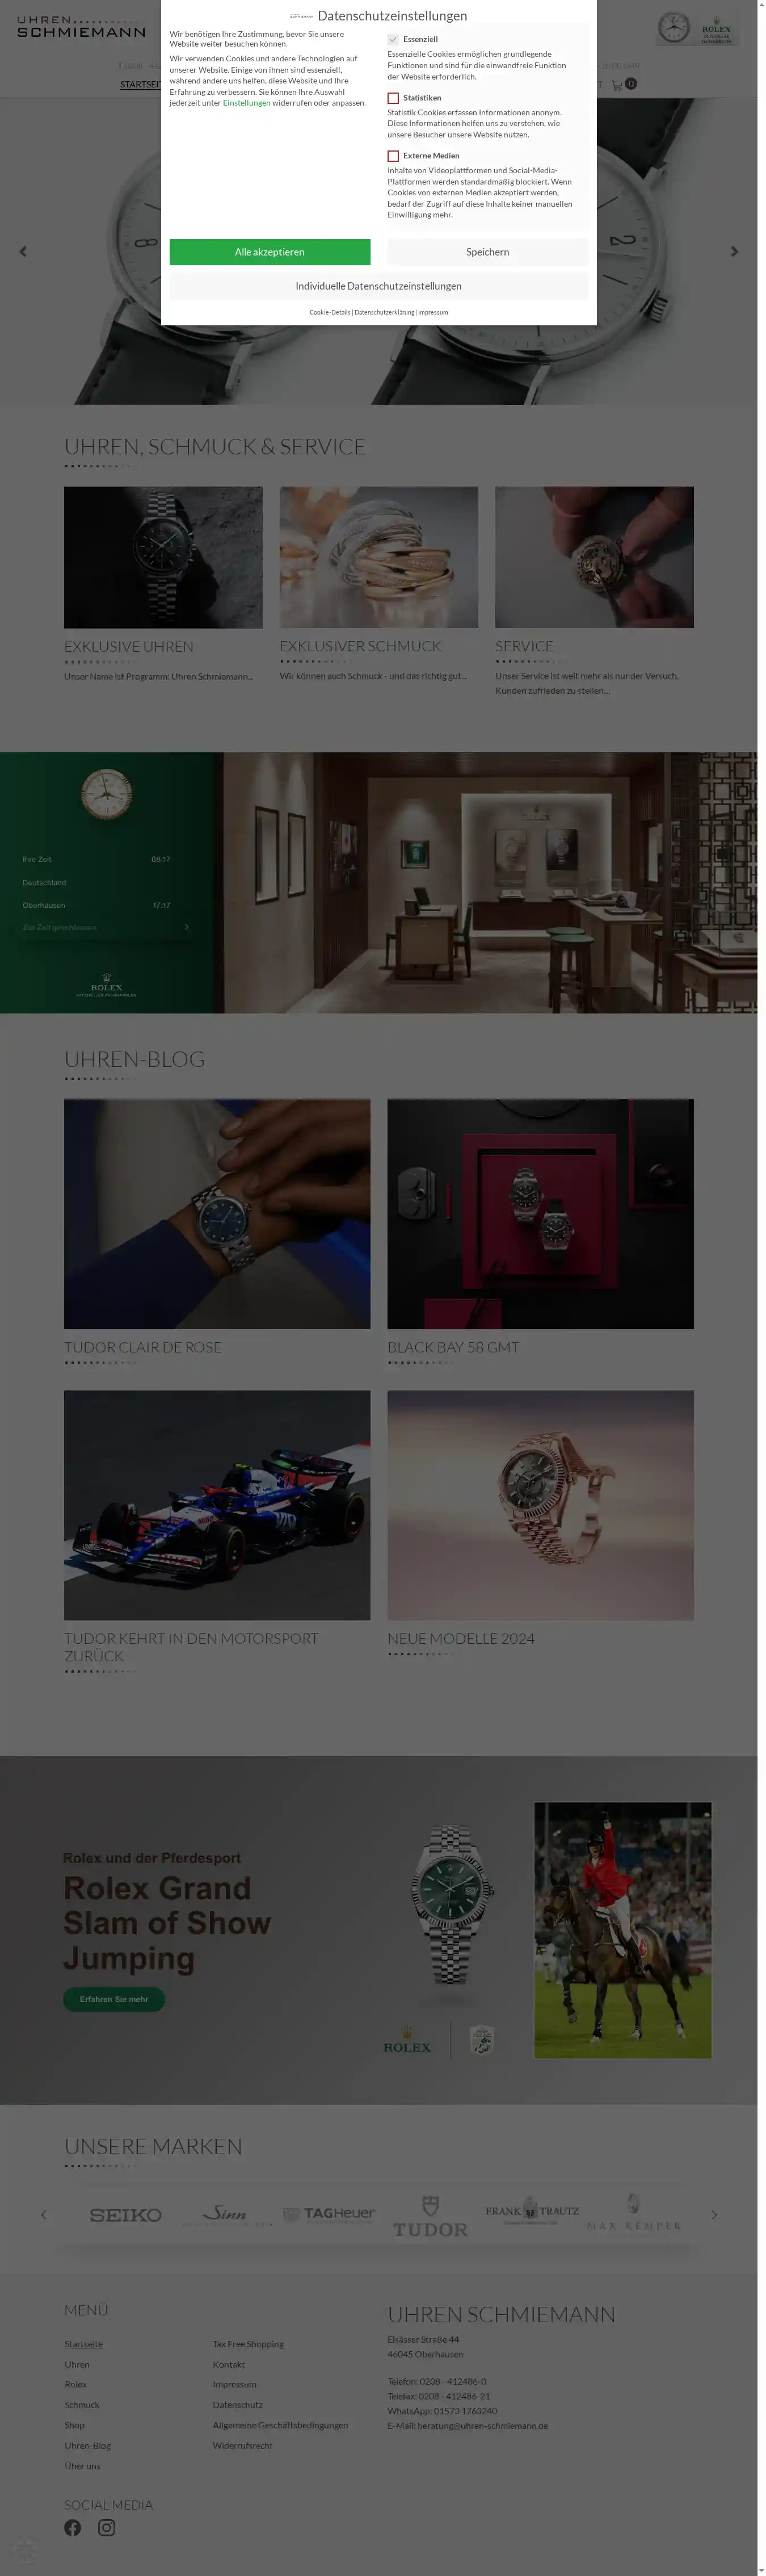Screen dimensions: 766x2576
Task: Click the Rolex clock badge in header
Action: [697, 28]
